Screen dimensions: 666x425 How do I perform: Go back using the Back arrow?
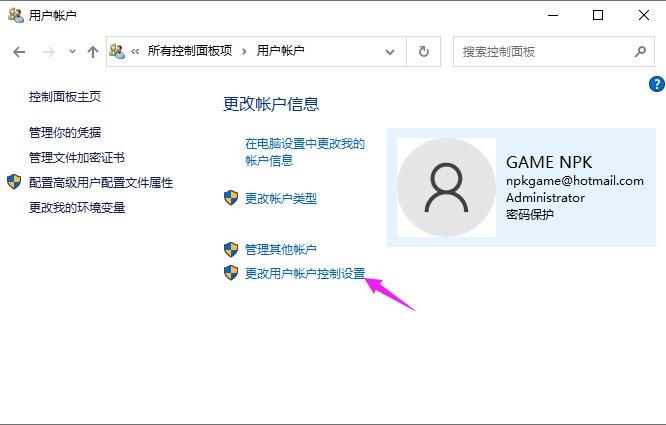tap(19, 51)
